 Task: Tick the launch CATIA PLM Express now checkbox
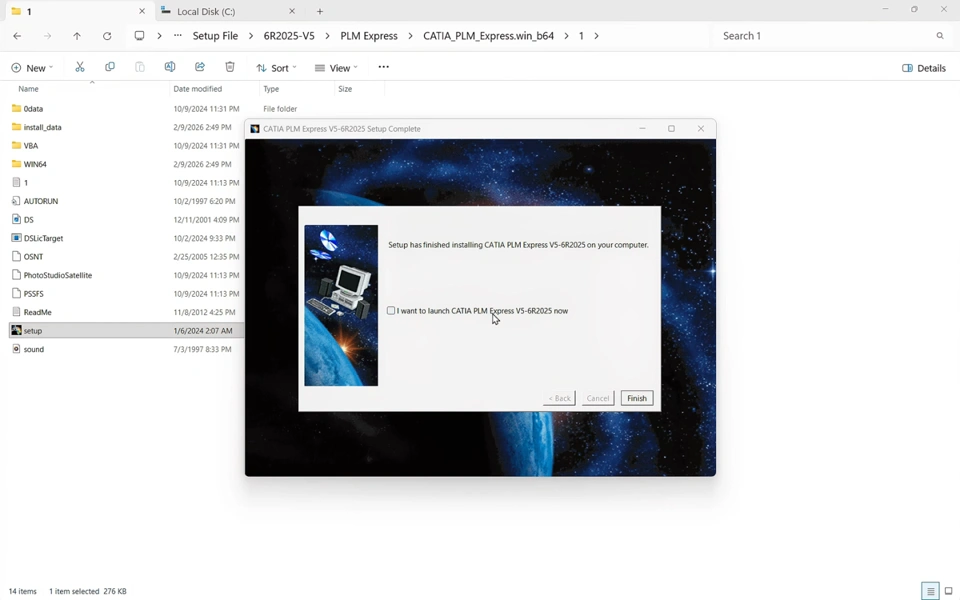pos(391,310)
